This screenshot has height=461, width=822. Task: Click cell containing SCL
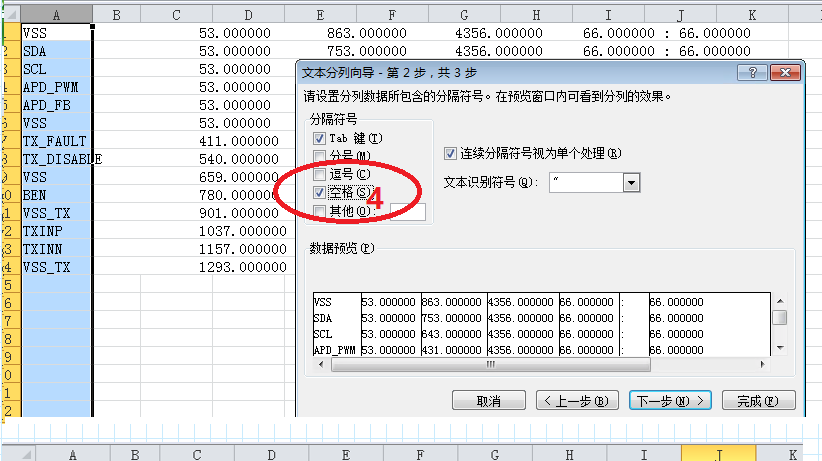[56, 69]
